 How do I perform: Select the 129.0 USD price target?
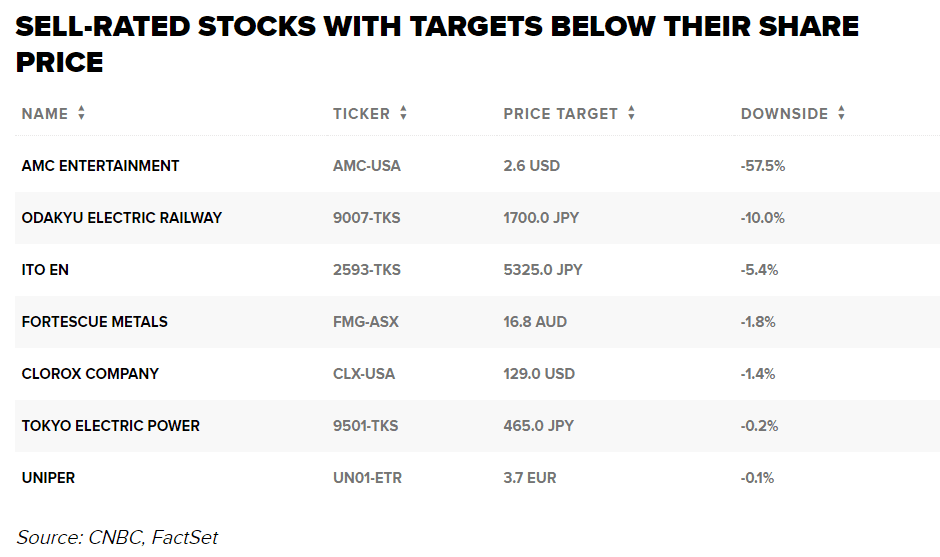539,374
